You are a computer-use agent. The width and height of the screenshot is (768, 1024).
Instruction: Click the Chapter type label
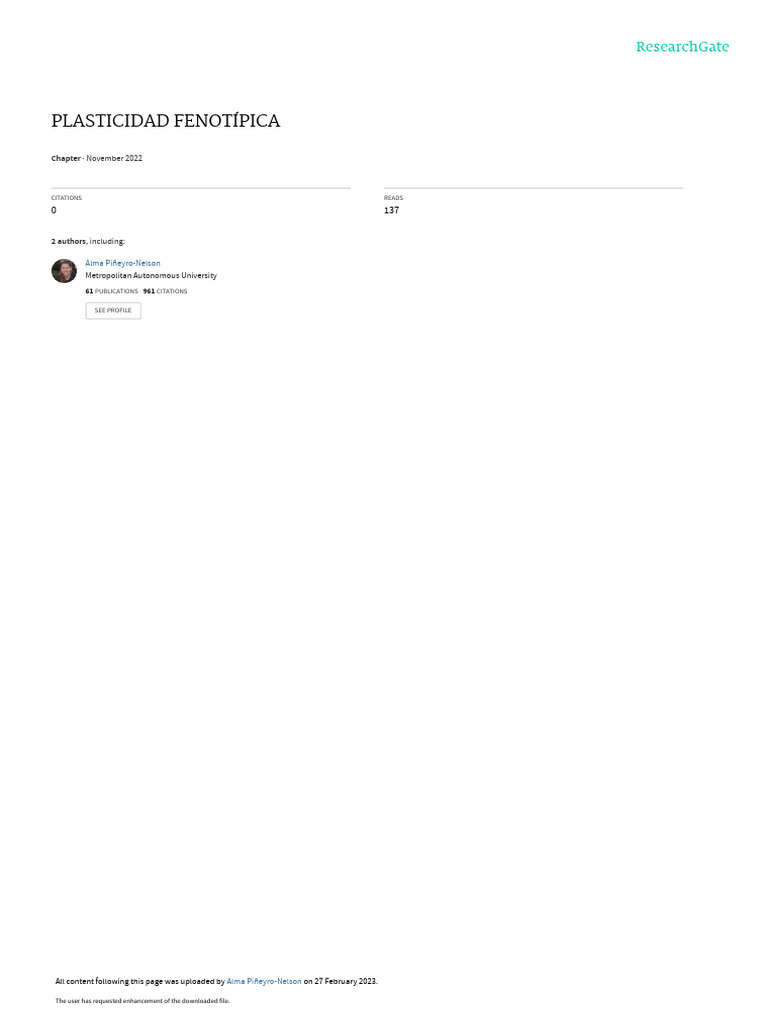[66, 158]
